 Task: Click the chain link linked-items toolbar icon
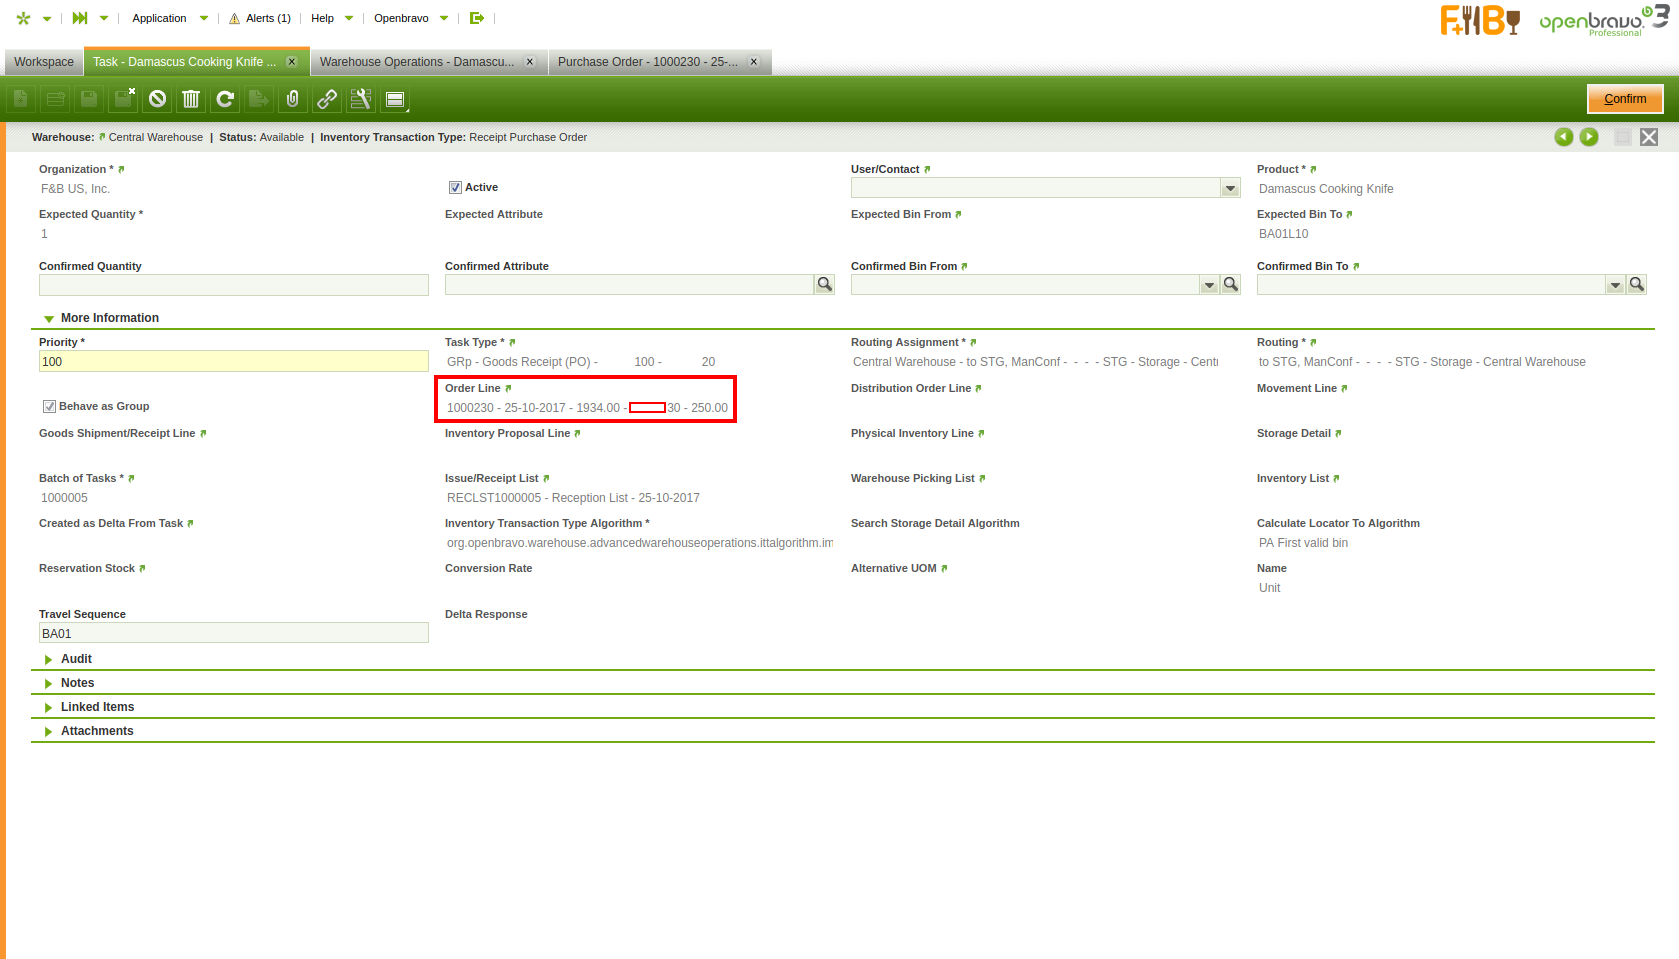(327, 99)
